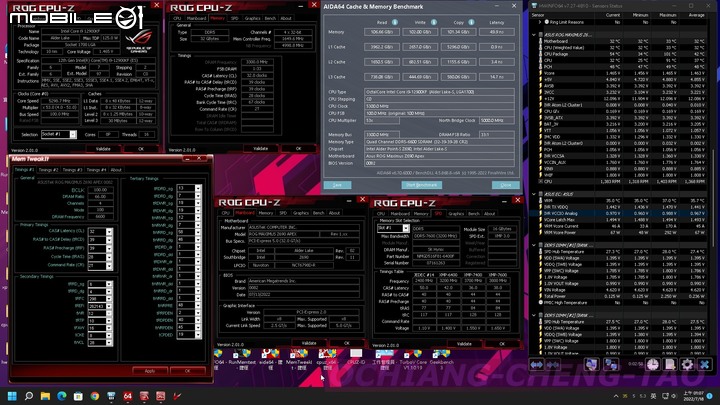The height and width of the screenshot is (405, 720).
Task: Open RAS# to CAS# Delay dropdown in MemTweakIt
Action: pyautogui.click(x=109, y=240)
